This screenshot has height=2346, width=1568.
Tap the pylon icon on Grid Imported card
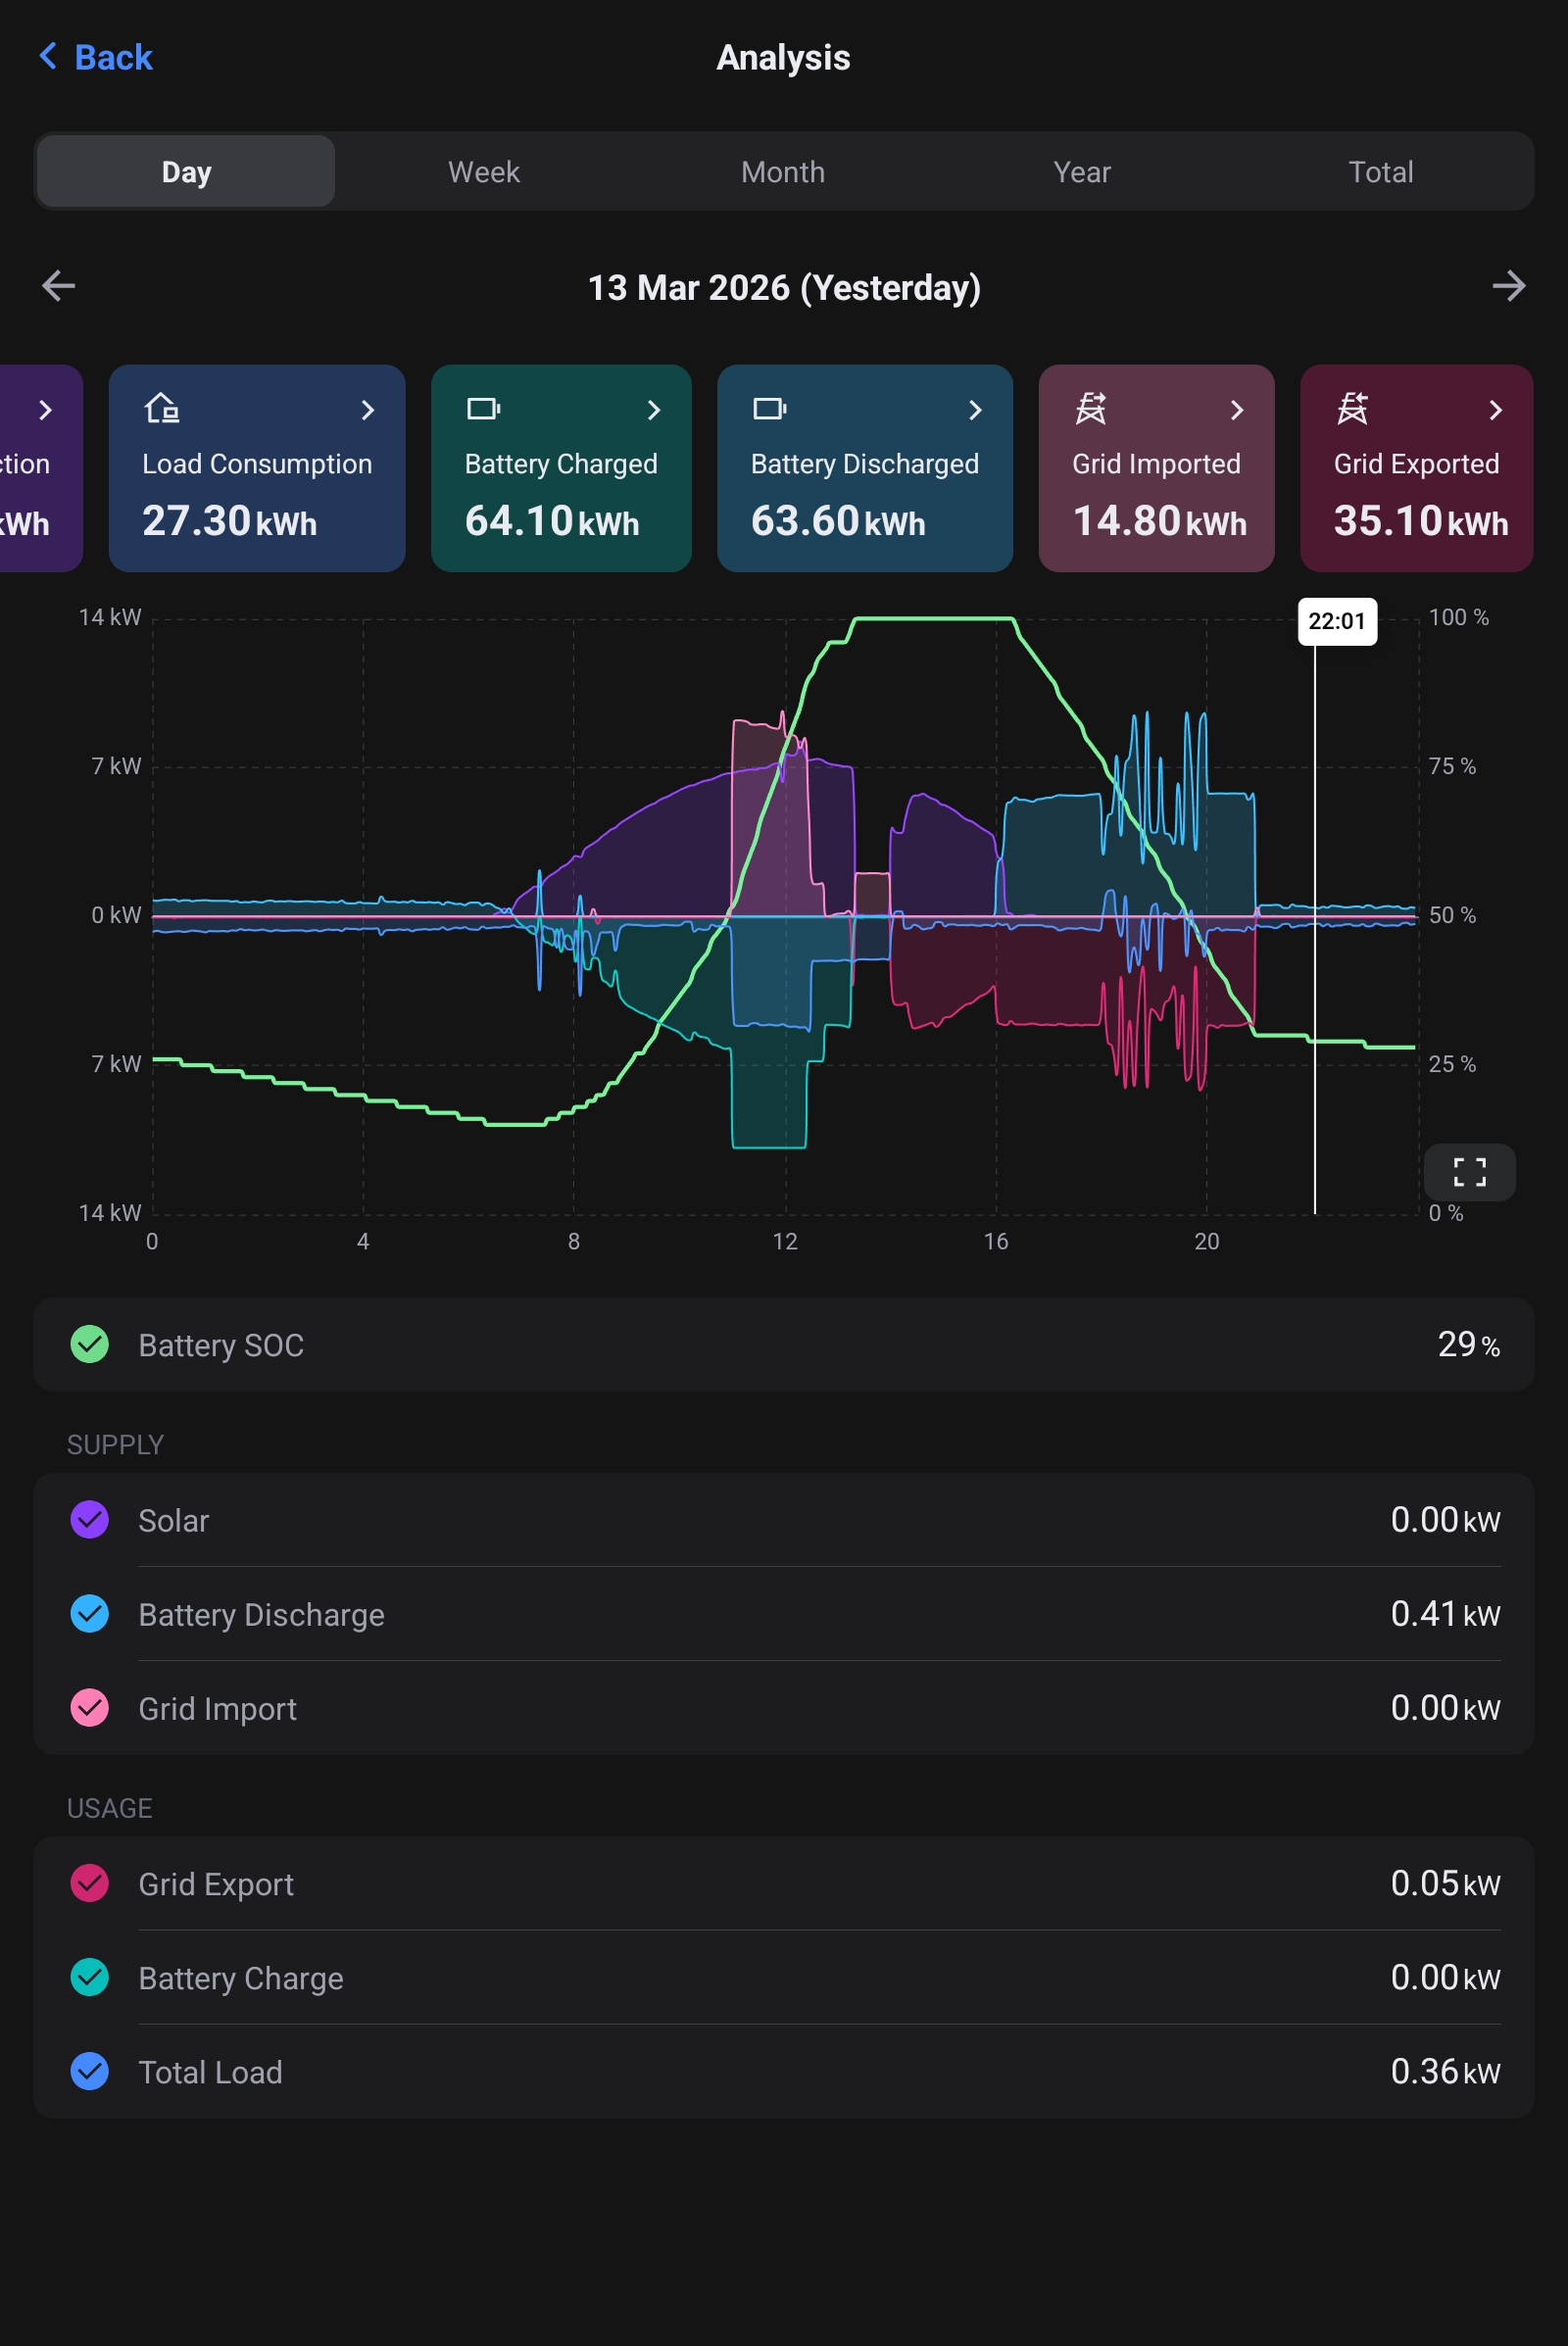[1090, 408]
